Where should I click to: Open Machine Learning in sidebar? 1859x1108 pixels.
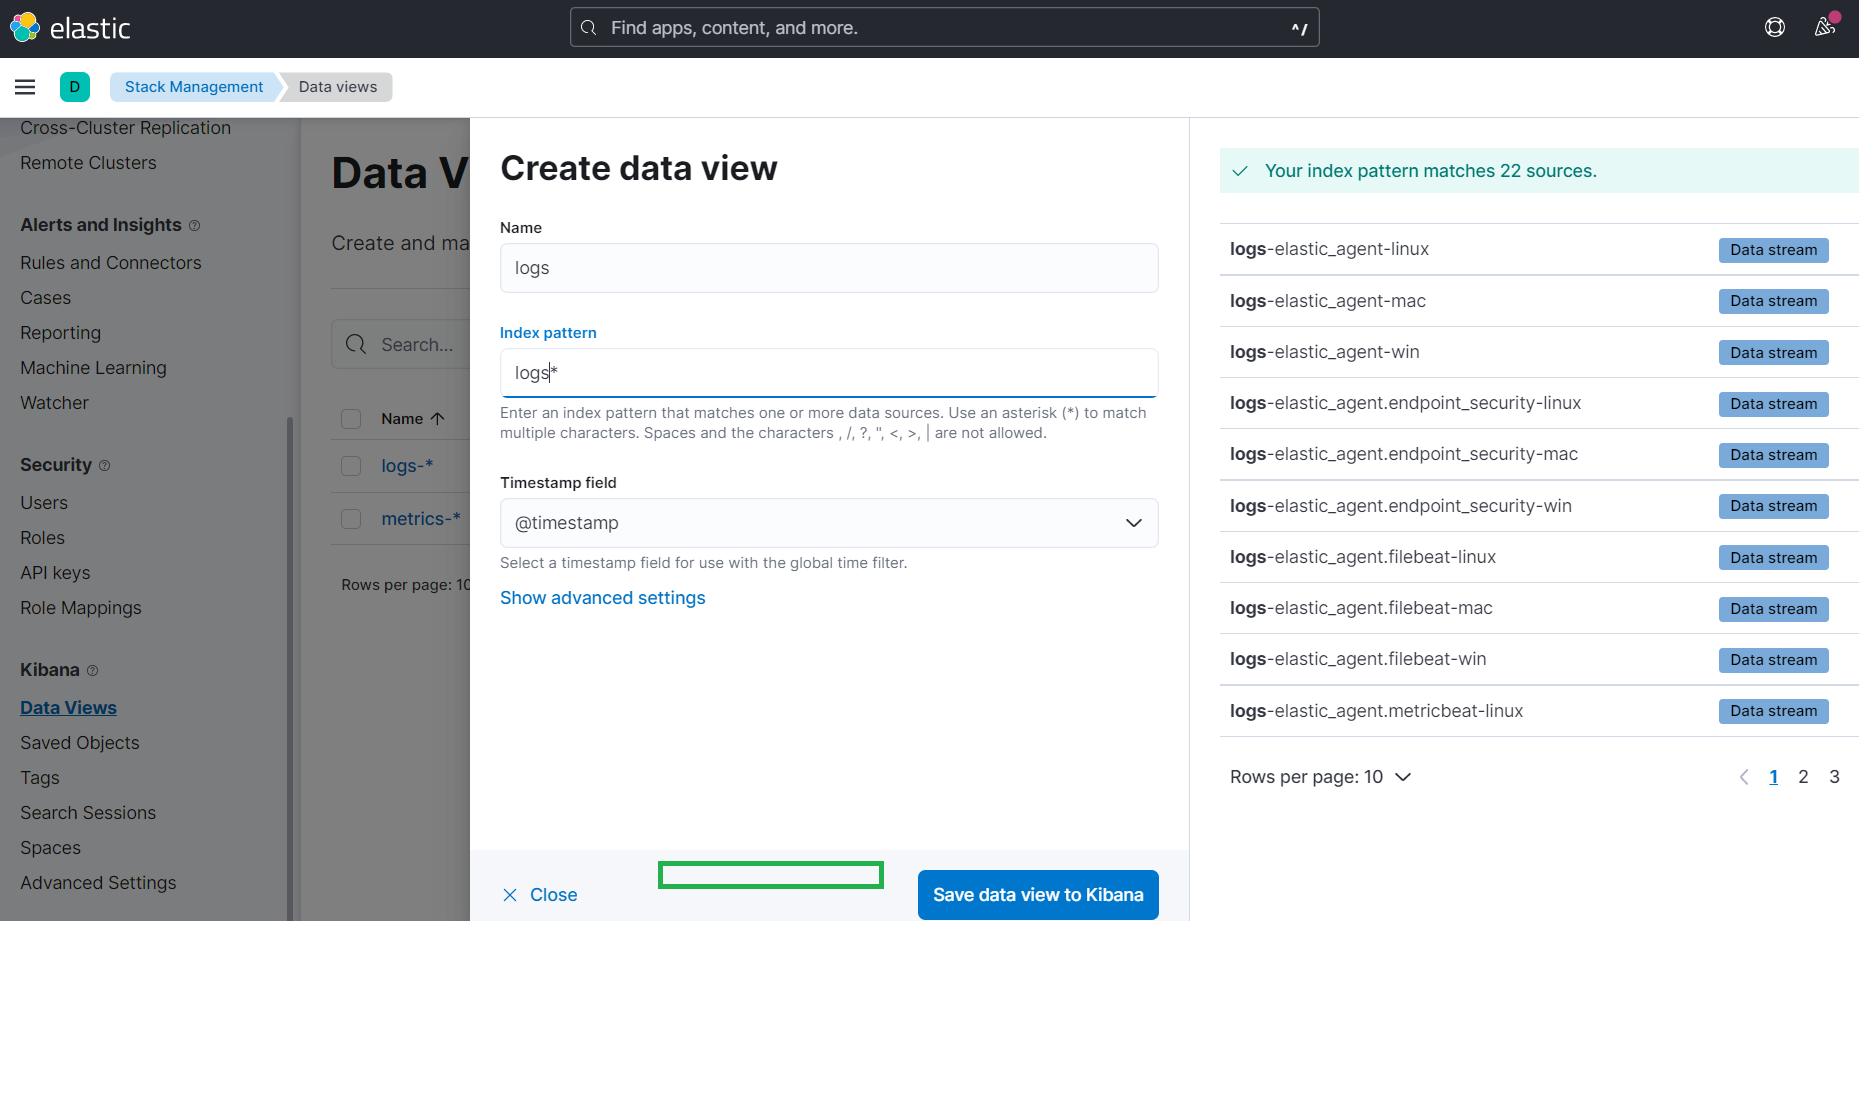tap(93, 368)
